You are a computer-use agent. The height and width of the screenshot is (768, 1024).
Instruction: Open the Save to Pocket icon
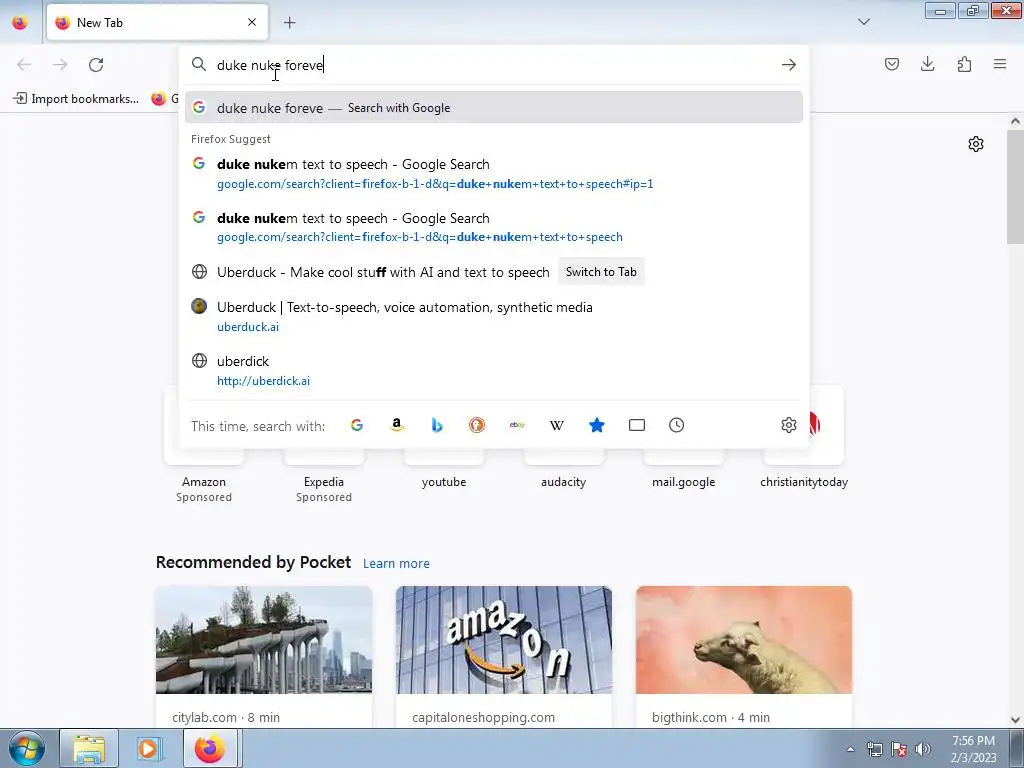(892, 64)
